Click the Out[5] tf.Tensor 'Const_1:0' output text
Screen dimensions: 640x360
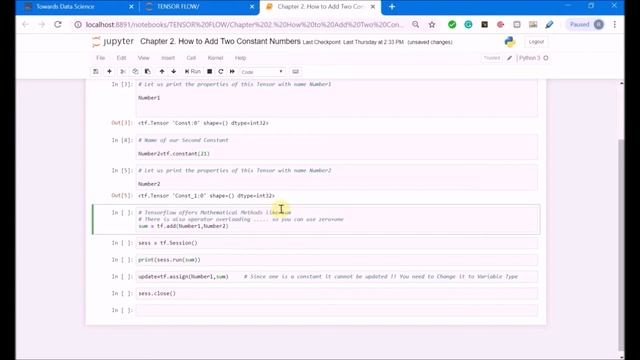(x=206, y=196)
